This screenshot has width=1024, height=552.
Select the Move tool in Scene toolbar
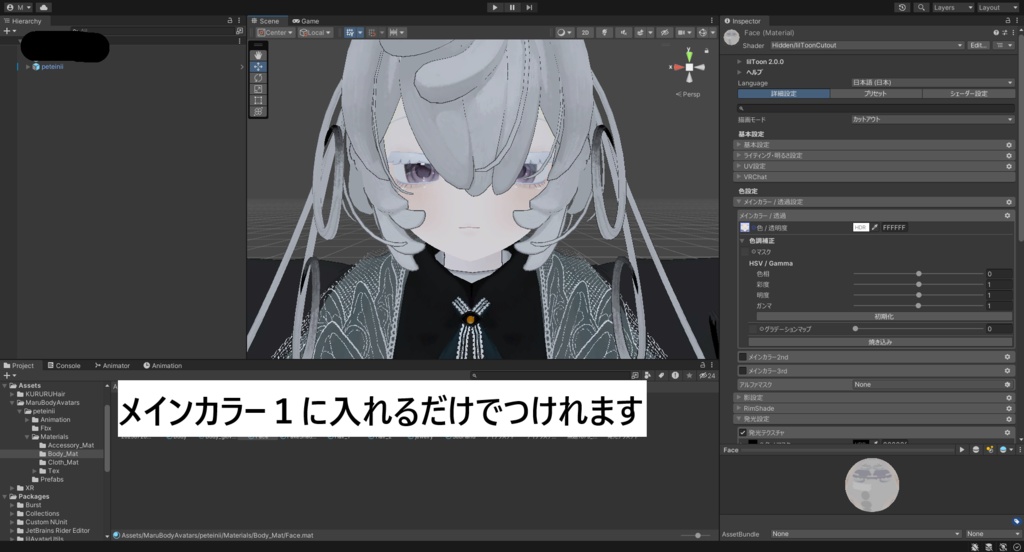259,67
